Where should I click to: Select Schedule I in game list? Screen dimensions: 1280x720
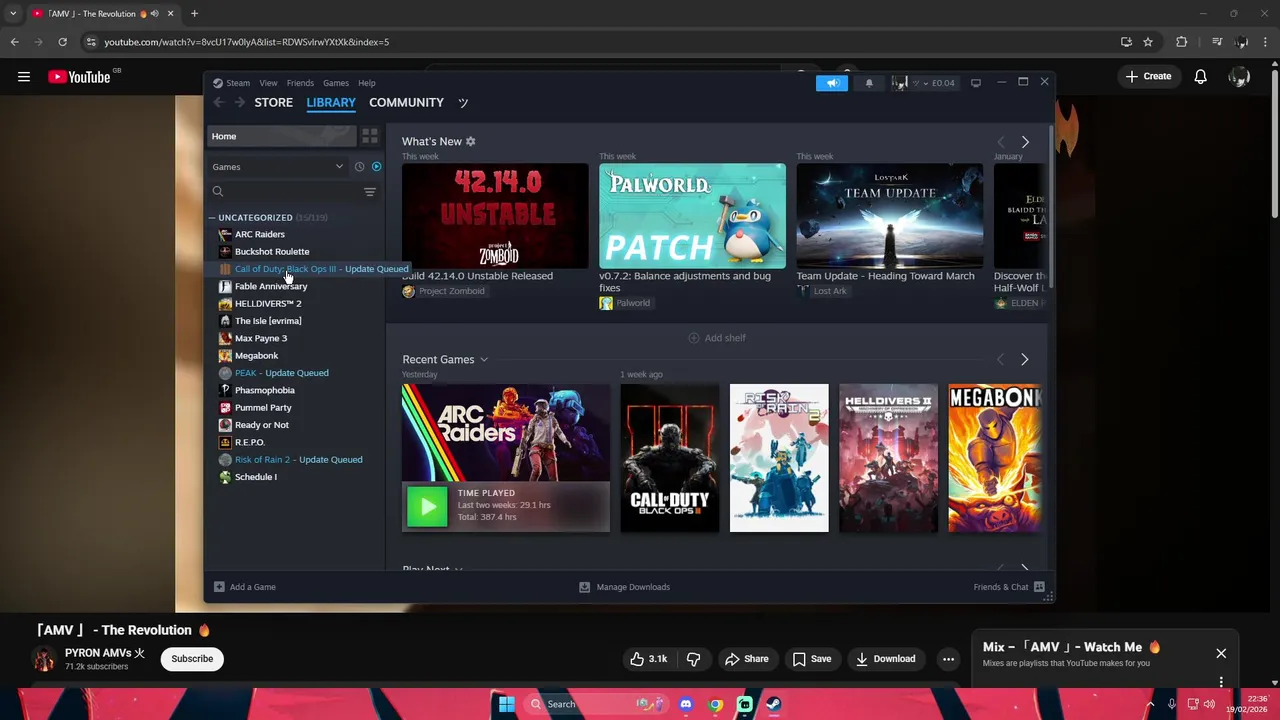tap(255, 477)
